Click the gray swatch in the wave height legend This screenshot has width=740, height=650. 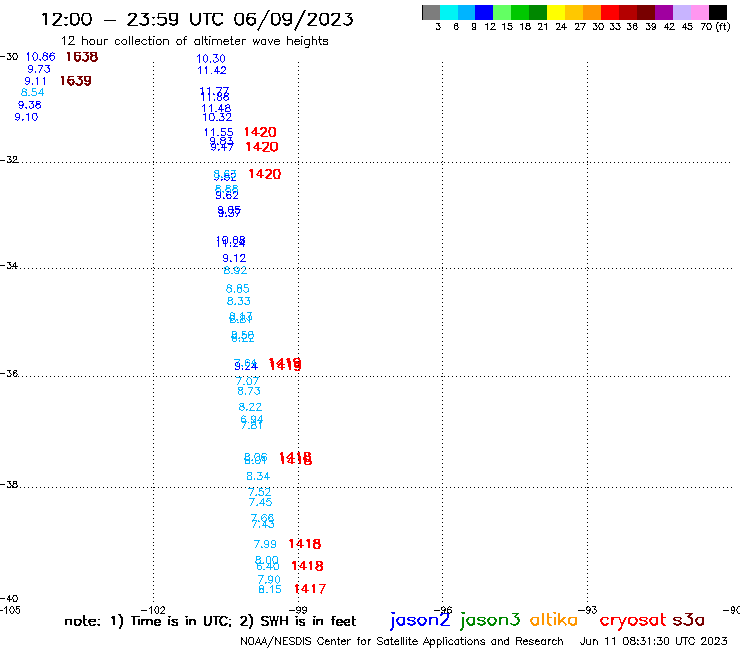(x=431, y=13)
